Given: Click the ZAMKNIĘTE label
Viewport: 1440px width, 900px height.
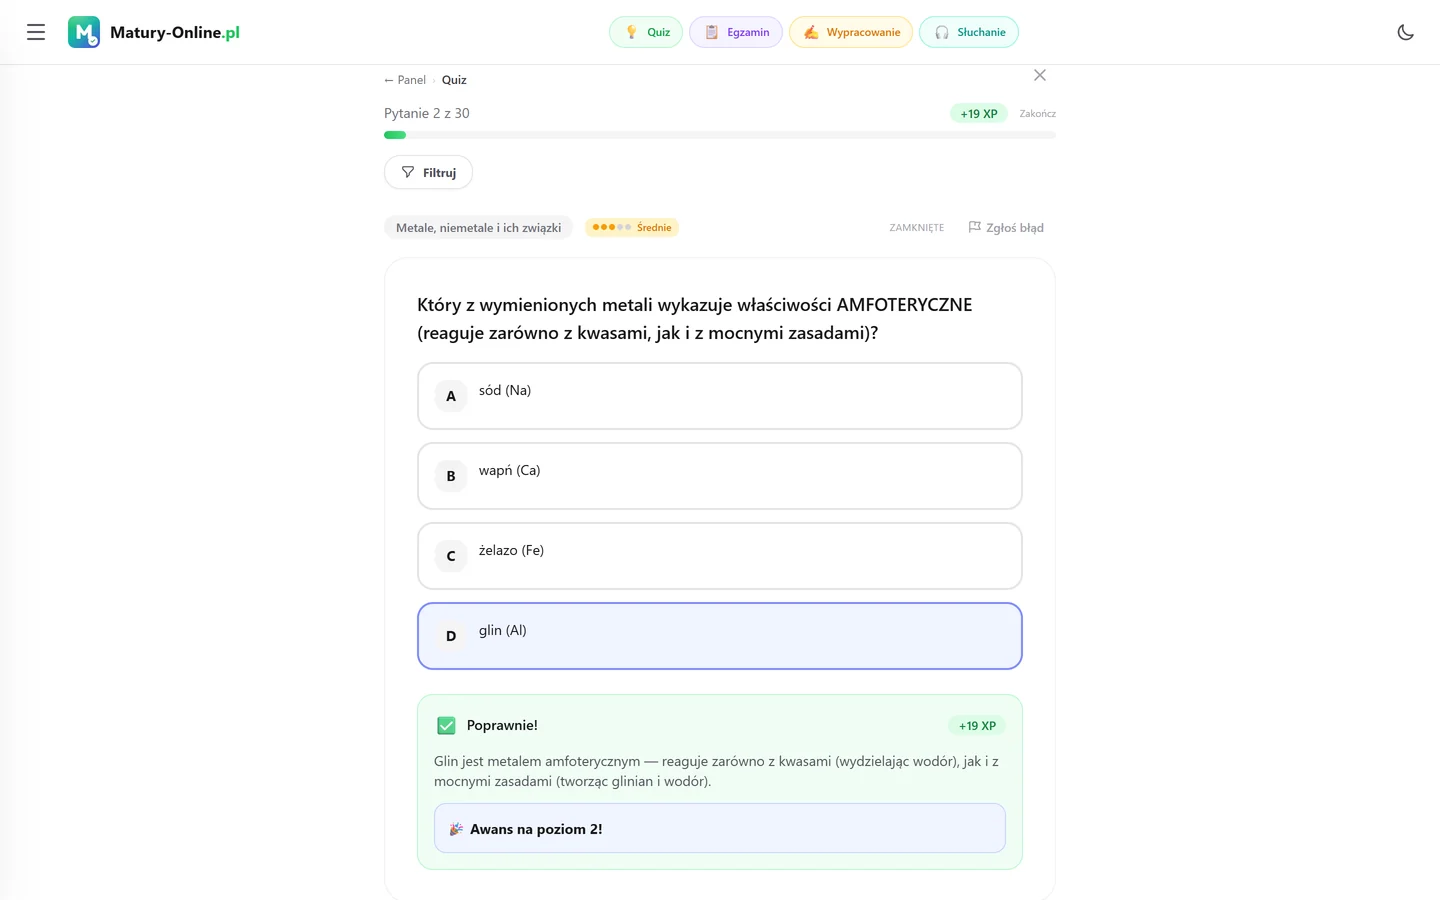Looking at the screenshot, I should [x=917, y=228].
